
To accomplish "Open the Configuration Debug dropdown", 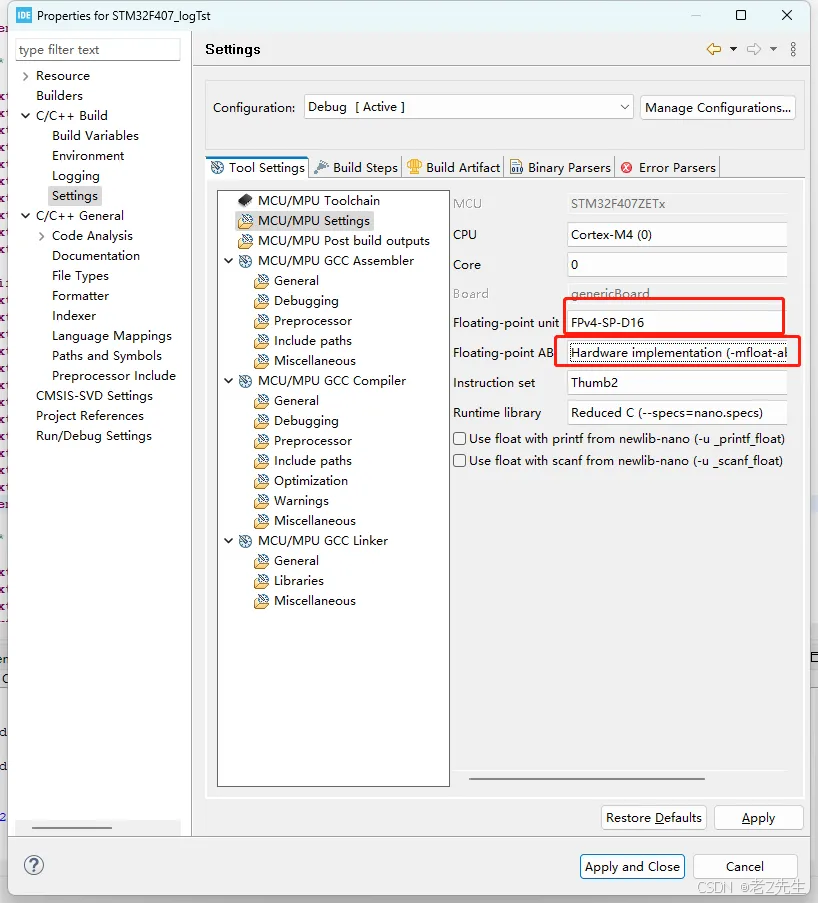I will (468, 107).
